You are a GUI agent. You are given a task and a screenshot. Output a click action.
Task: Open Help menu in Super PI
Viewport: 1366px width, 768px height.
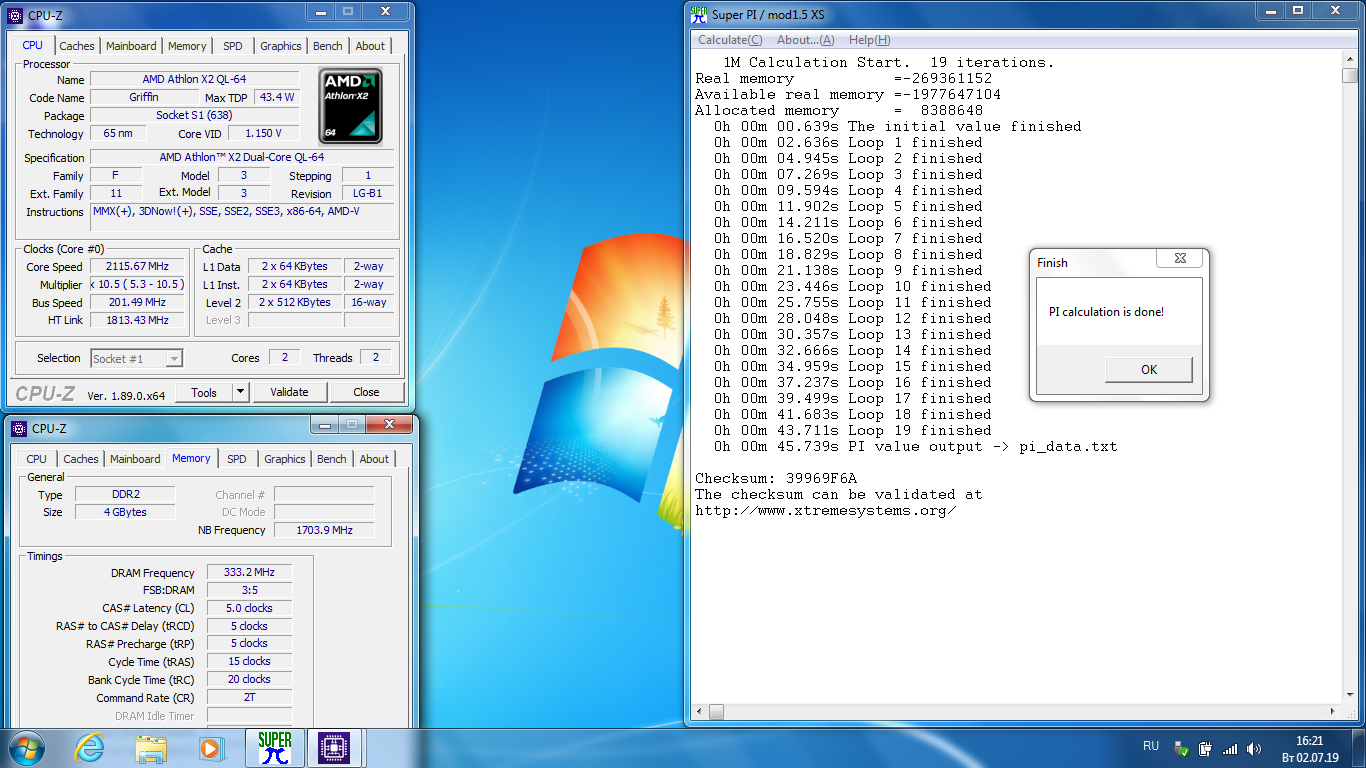[x=869, y=40]
